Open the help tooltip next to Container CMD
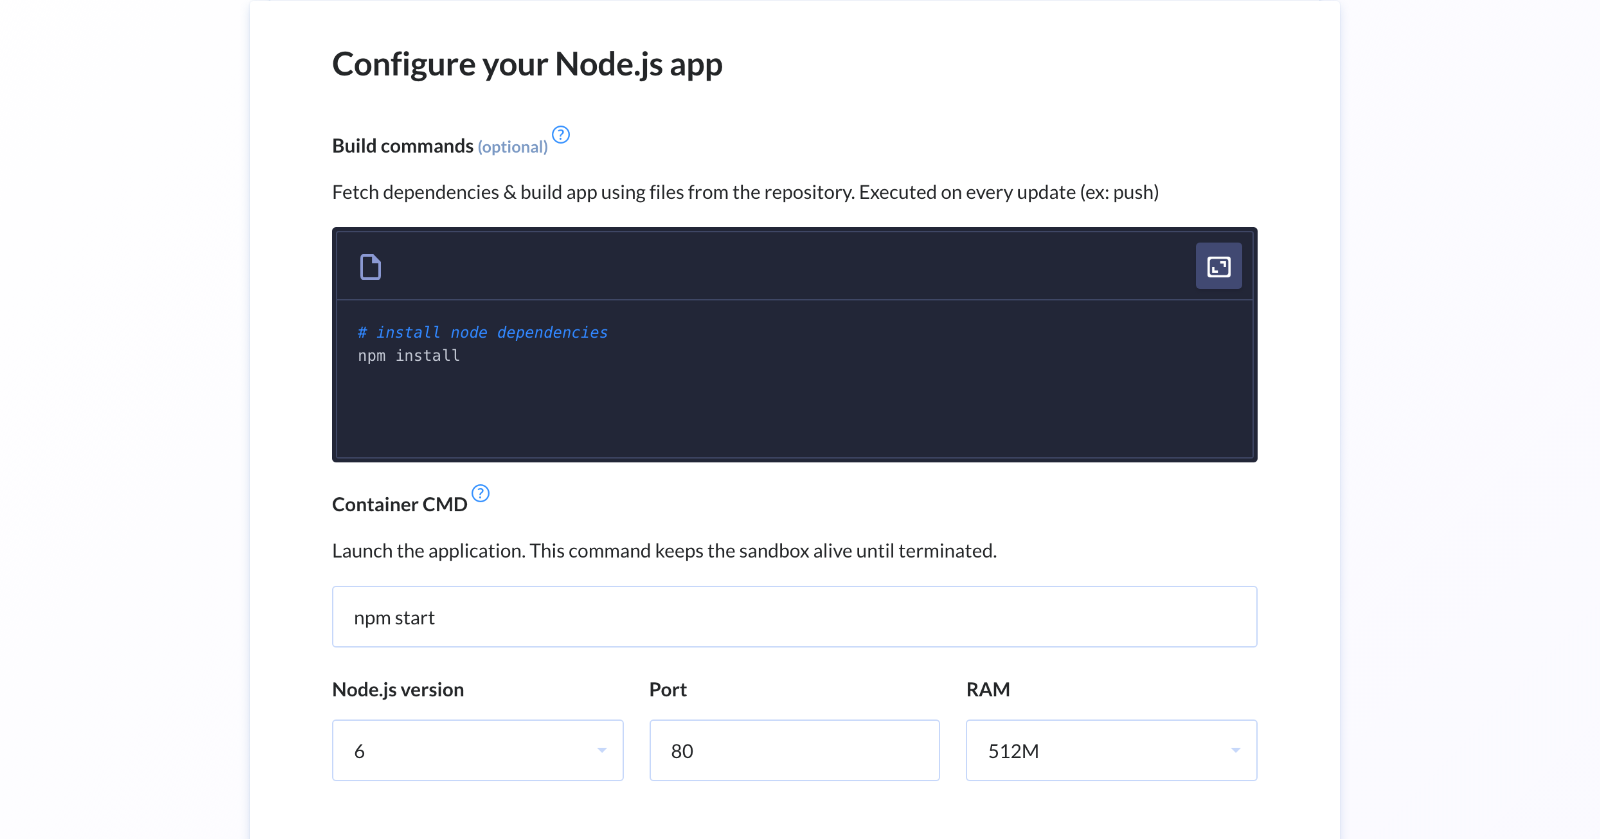The width and height of the screenshot is (1600, 839). pos(481,493)
